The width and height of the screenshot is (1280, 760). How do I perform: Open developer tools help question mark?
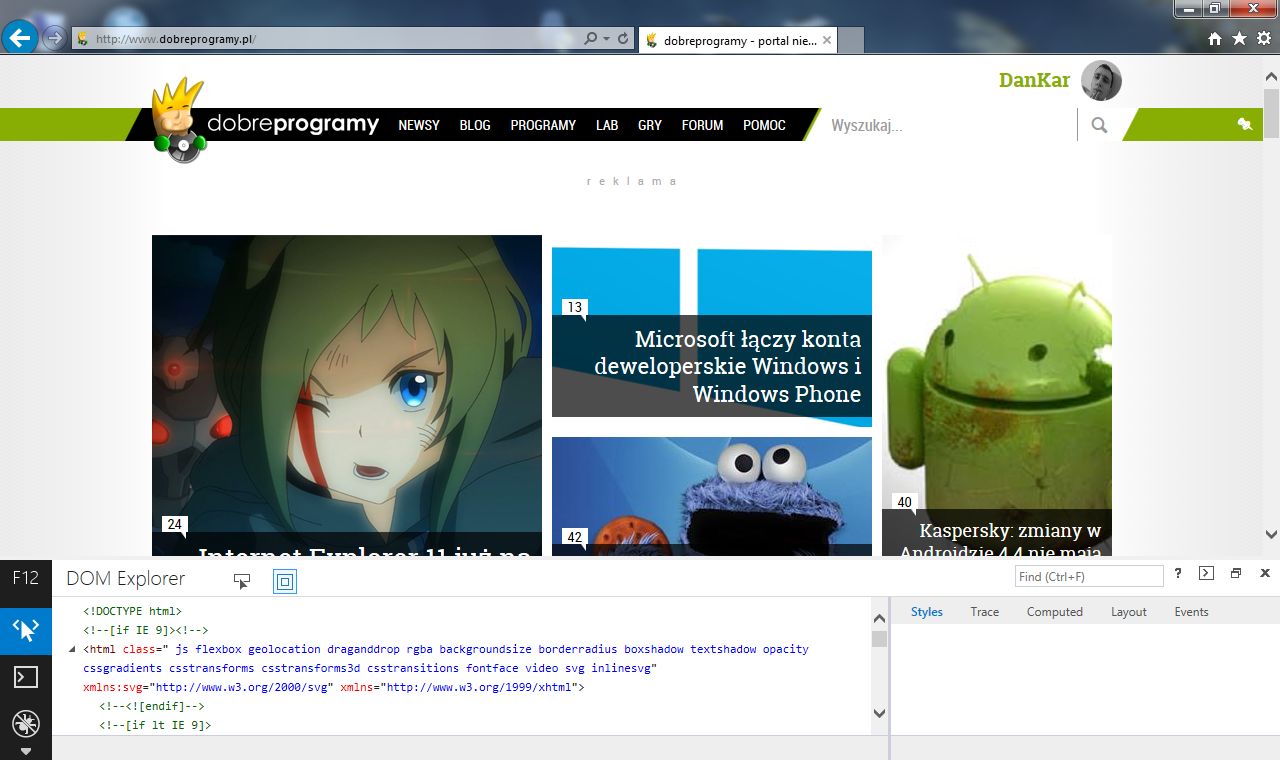[x=1178, y=574]
